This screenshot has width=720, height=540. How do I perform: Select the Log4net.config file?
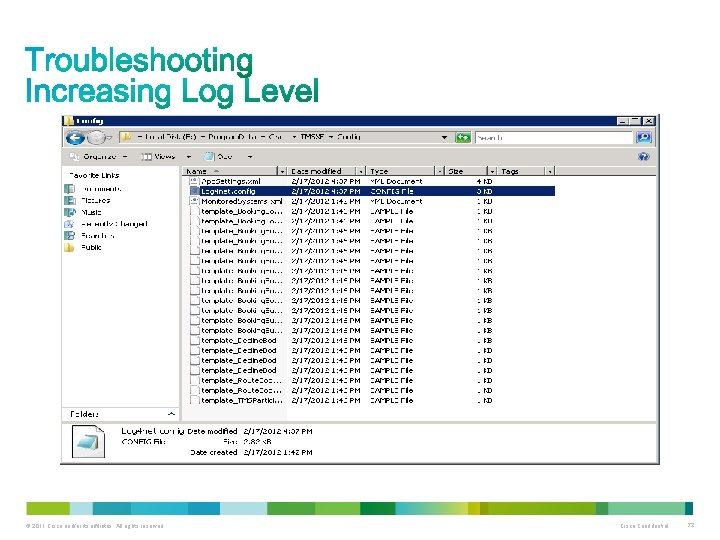(228, 191)
